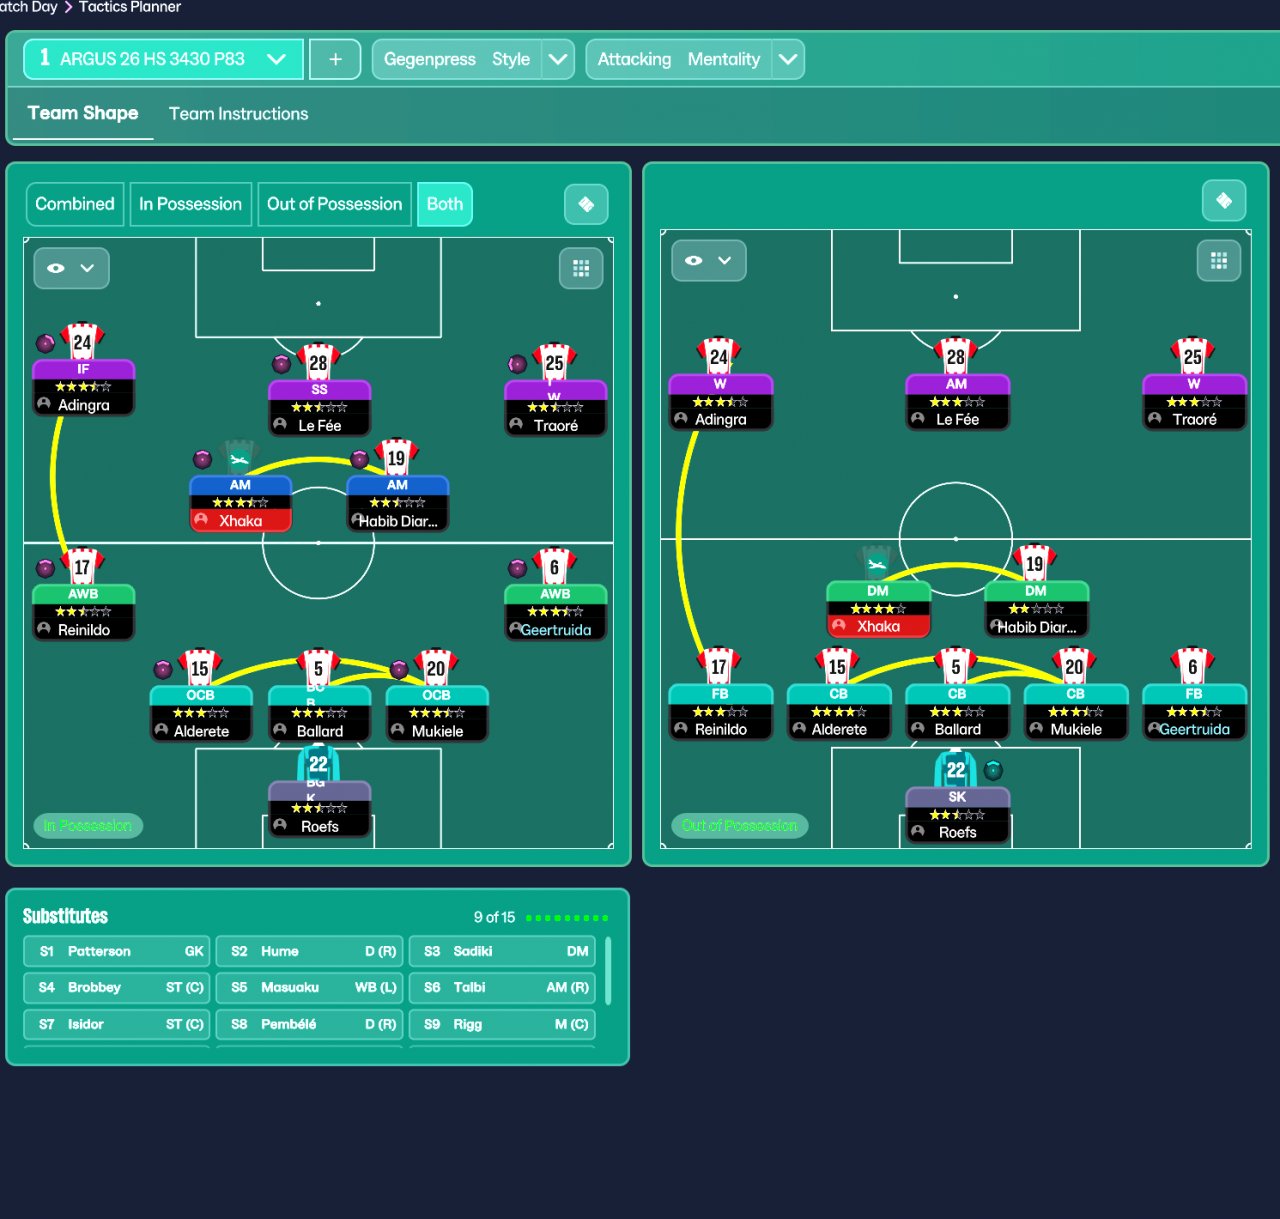The image size is (1280, 1219).
Task: Switch to the Team Shape tab
Action: (x=83, y=113)
